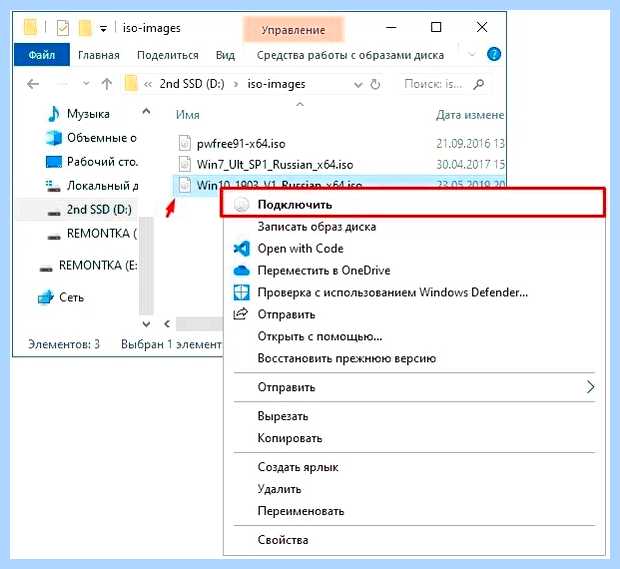Click the properties checkmark icon in title bar
The image size is (620, 569).
point(63,28)
